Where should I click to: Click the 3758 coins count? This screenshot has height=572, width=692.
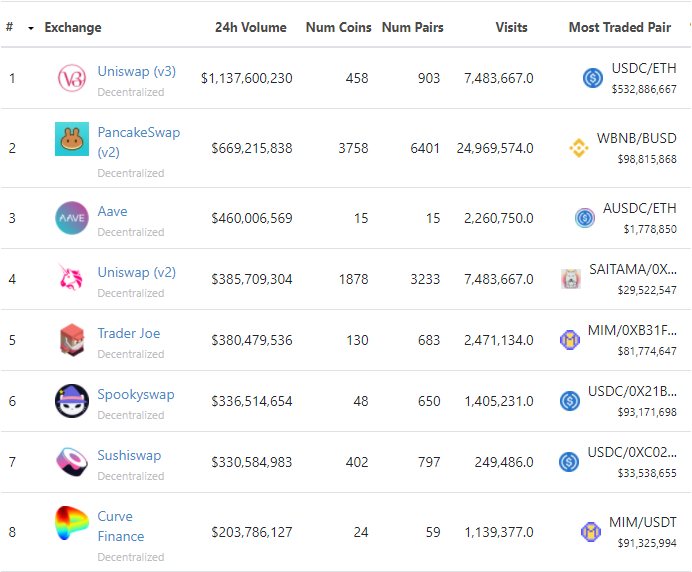pos(353,148)
